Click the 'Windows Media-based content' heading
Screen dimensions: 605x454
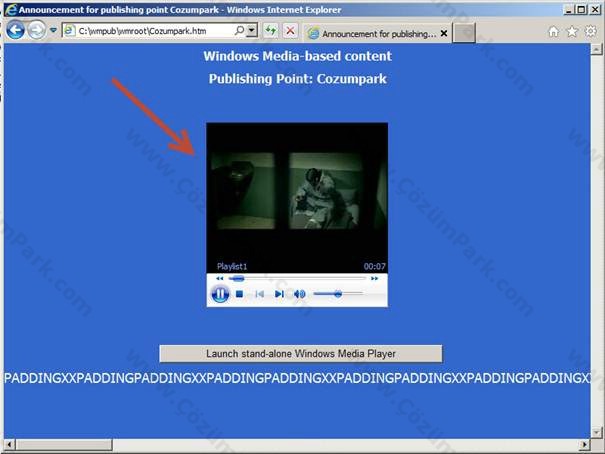click(x=297, y=56)
